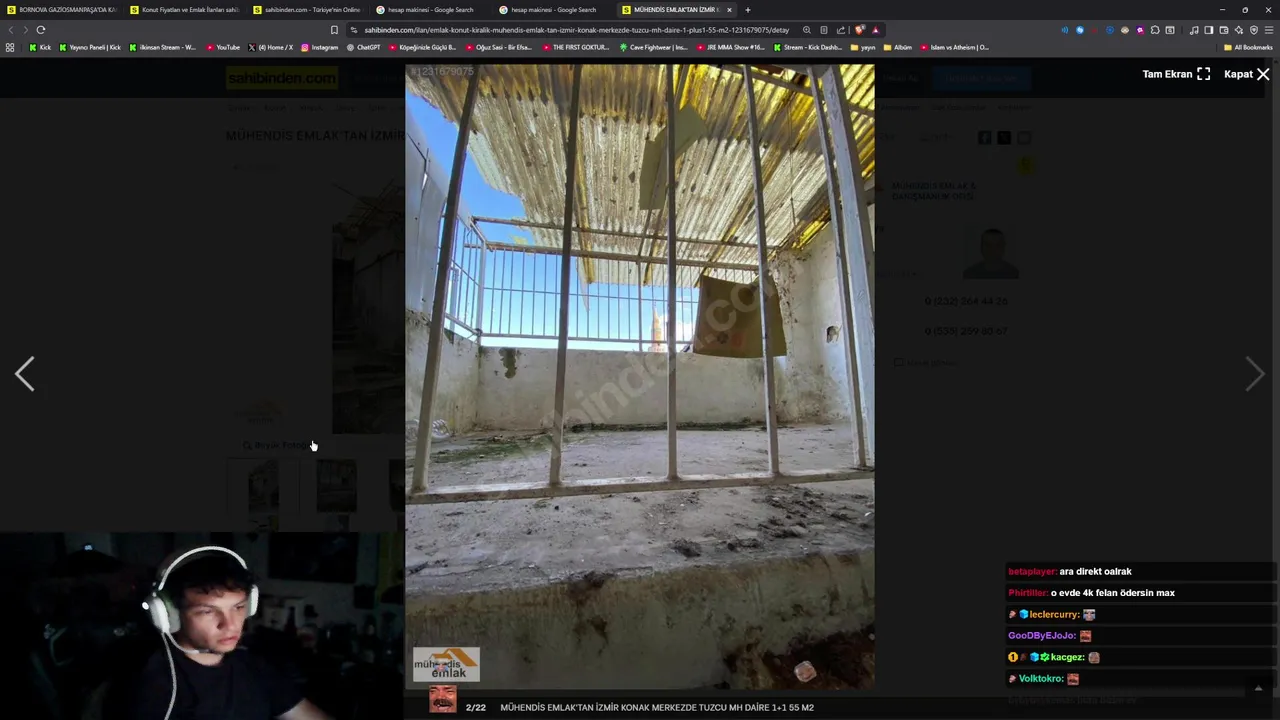Click the '2/22' photo counter
The width and height of the screenshot is (1280, 720).
point(476,707)
